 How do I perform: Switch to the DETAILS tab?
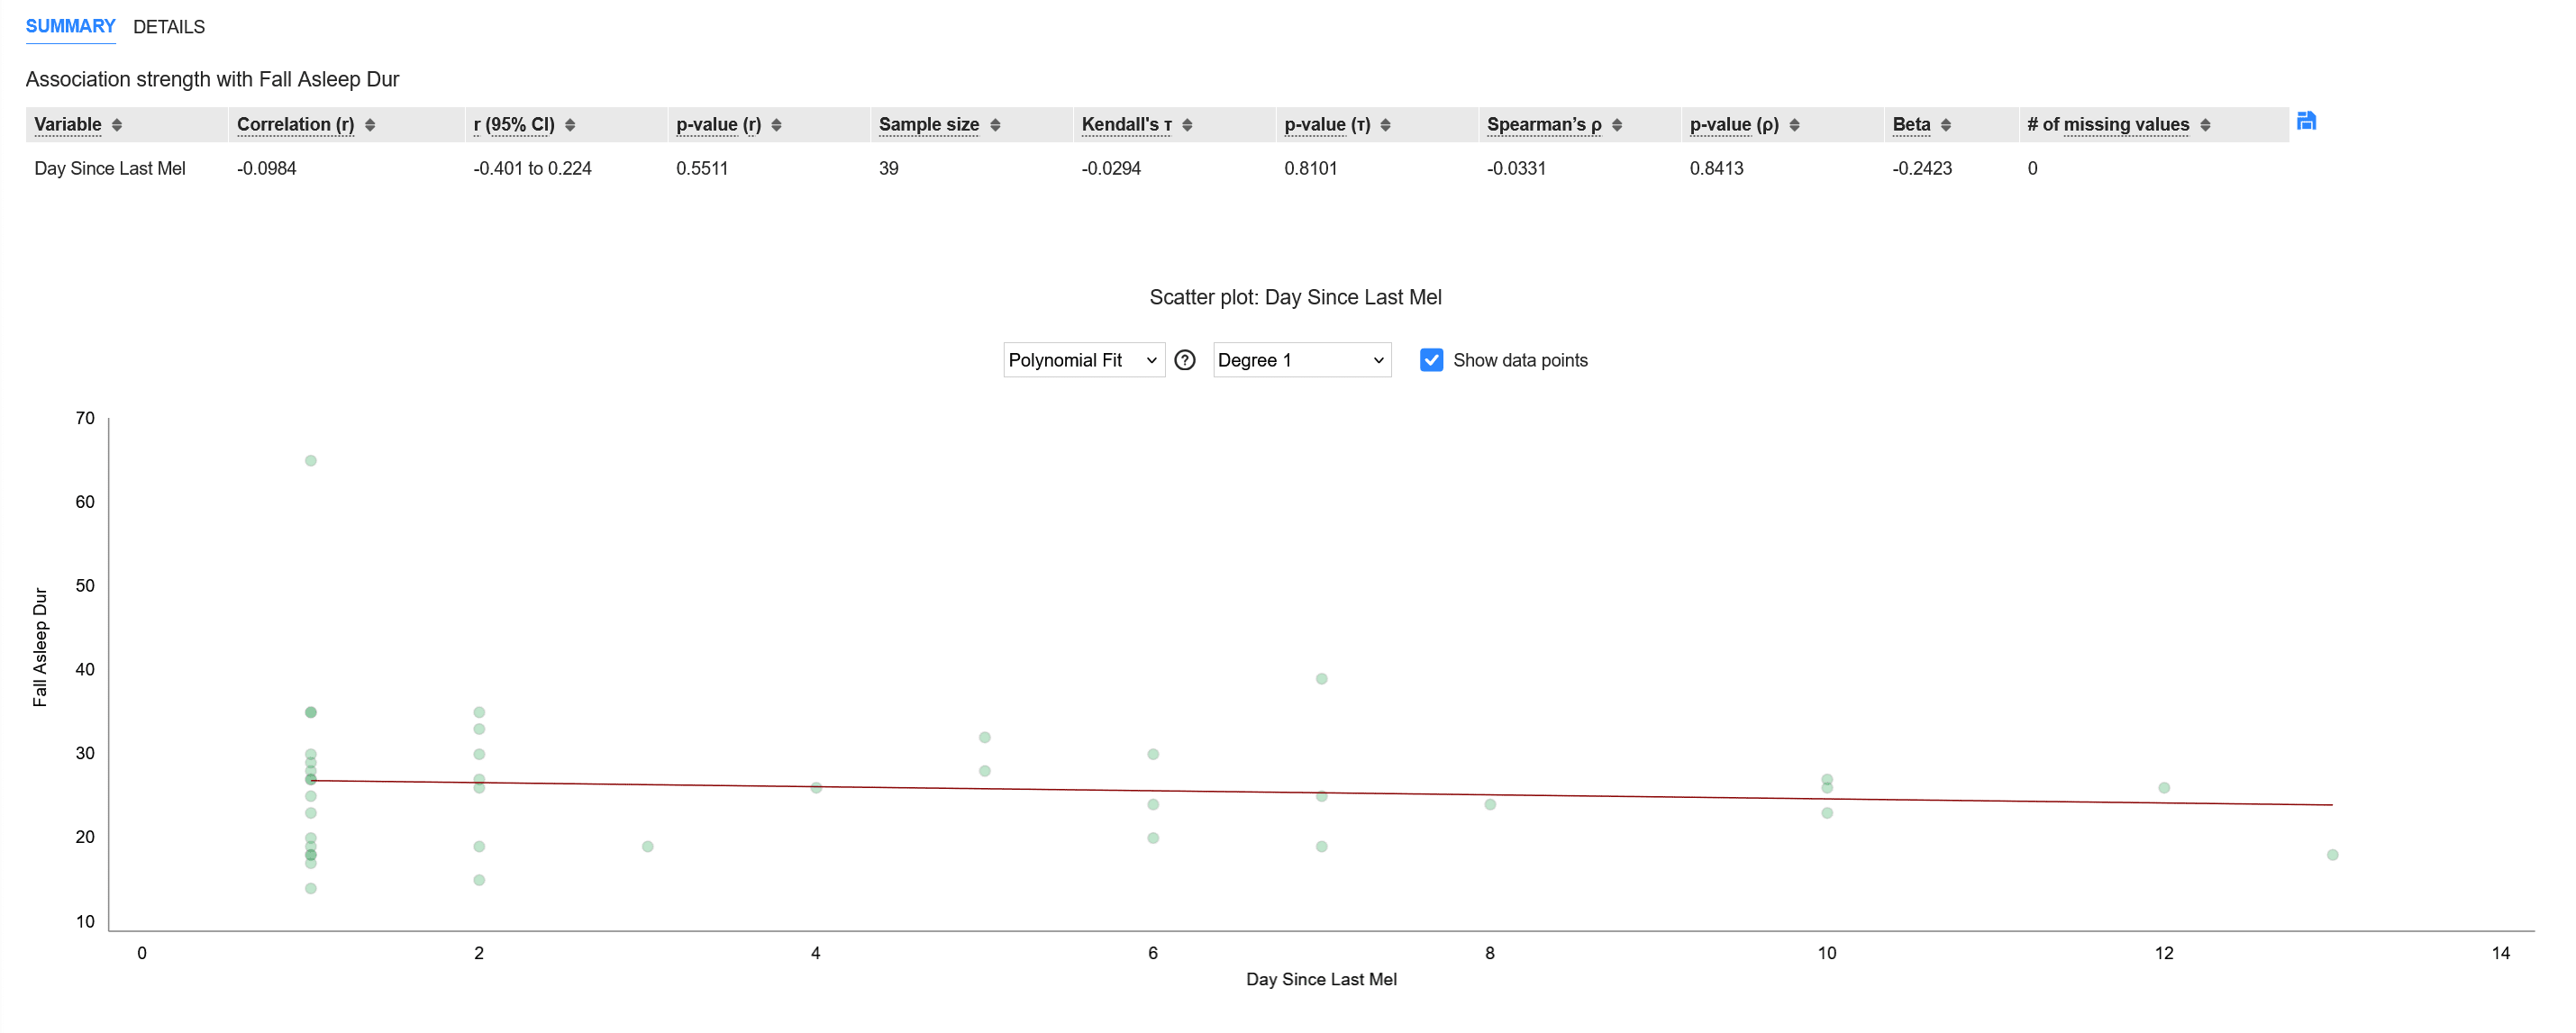click(x=168, y=27)
